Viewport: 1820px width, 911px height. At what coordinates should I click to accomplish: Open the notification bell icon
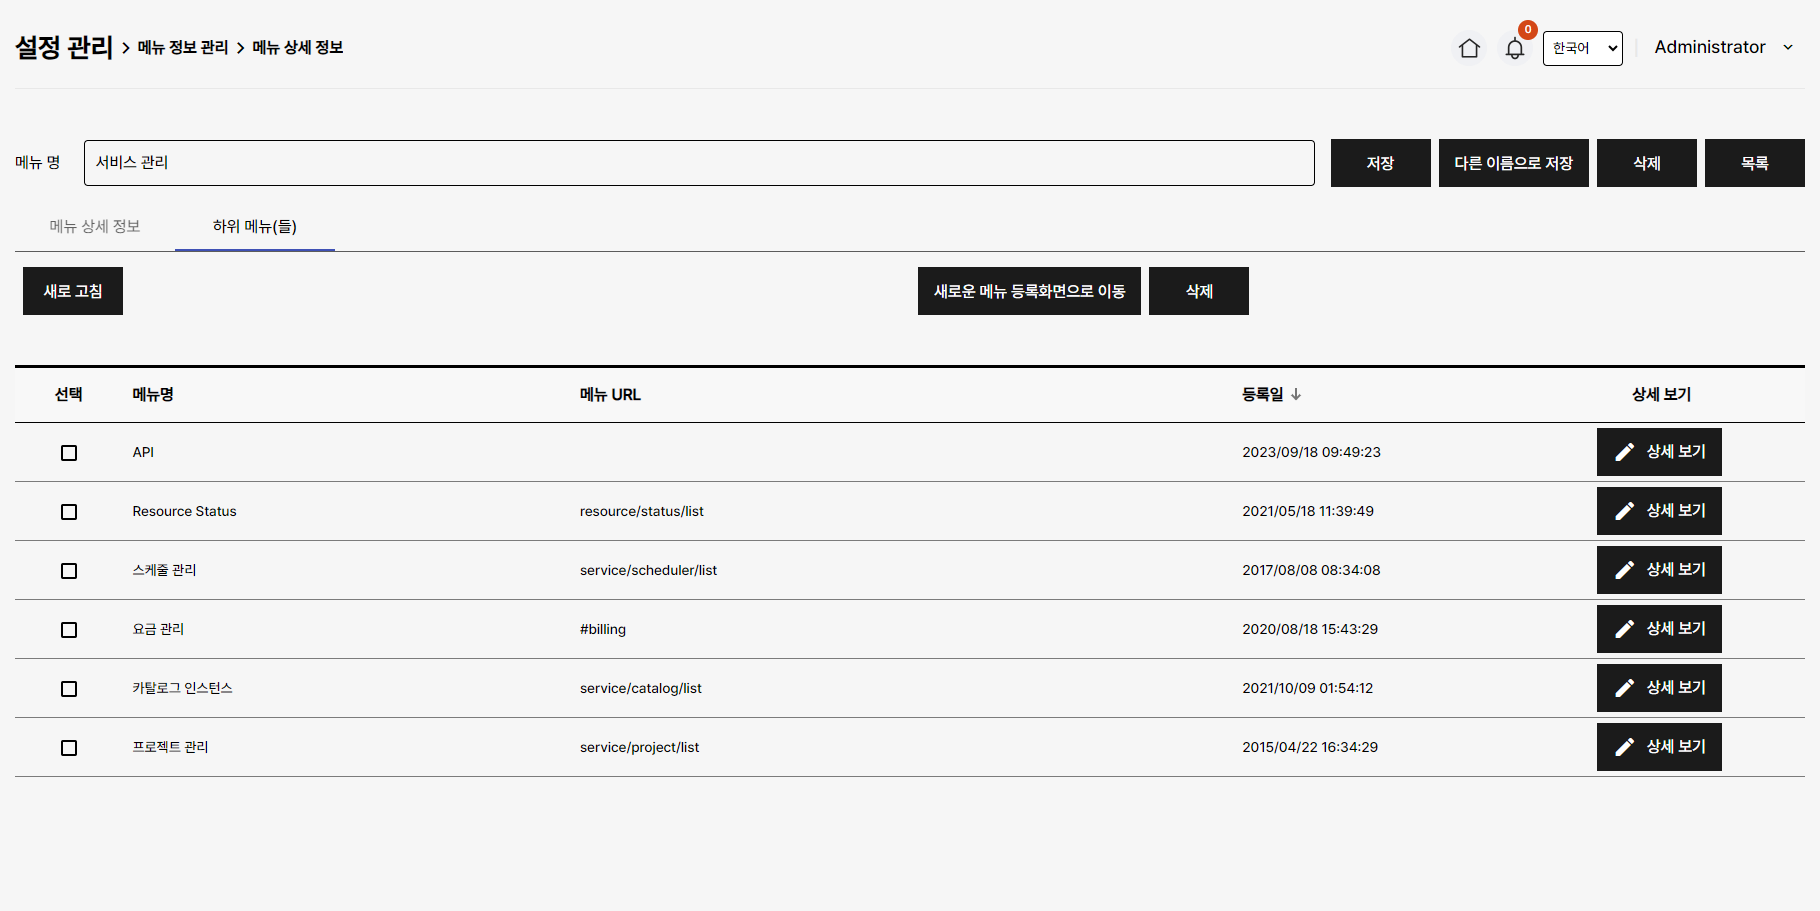click(x=1514, y=49)
